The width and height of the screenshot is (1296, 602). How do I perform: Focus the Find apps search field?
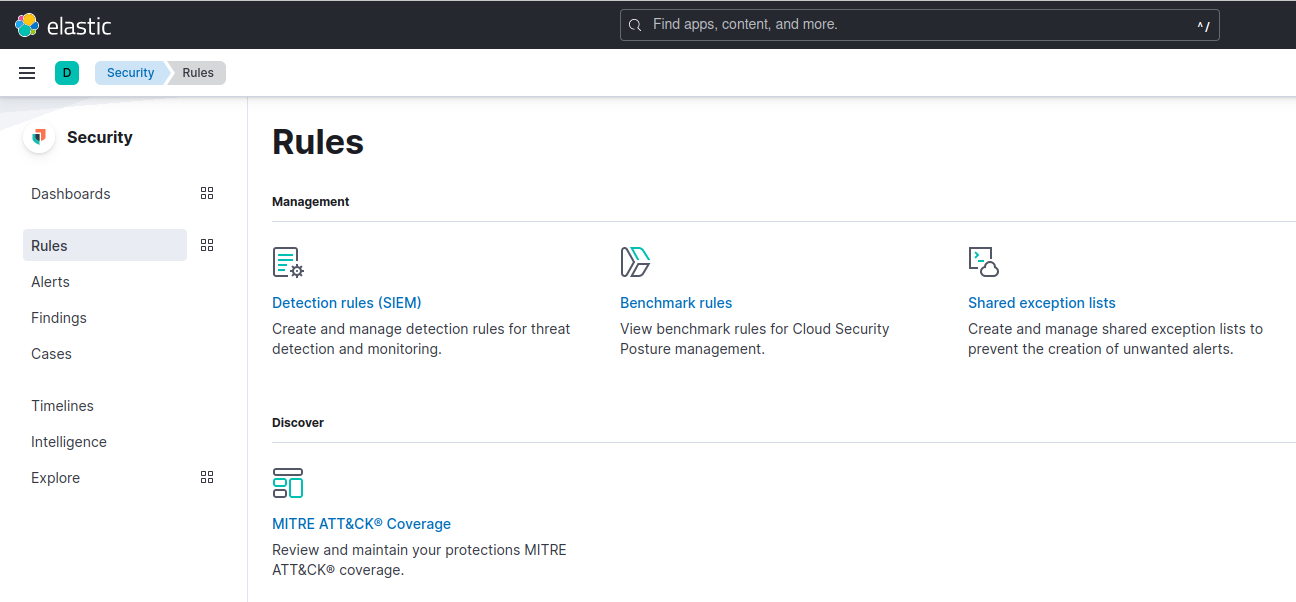(920, 25)
